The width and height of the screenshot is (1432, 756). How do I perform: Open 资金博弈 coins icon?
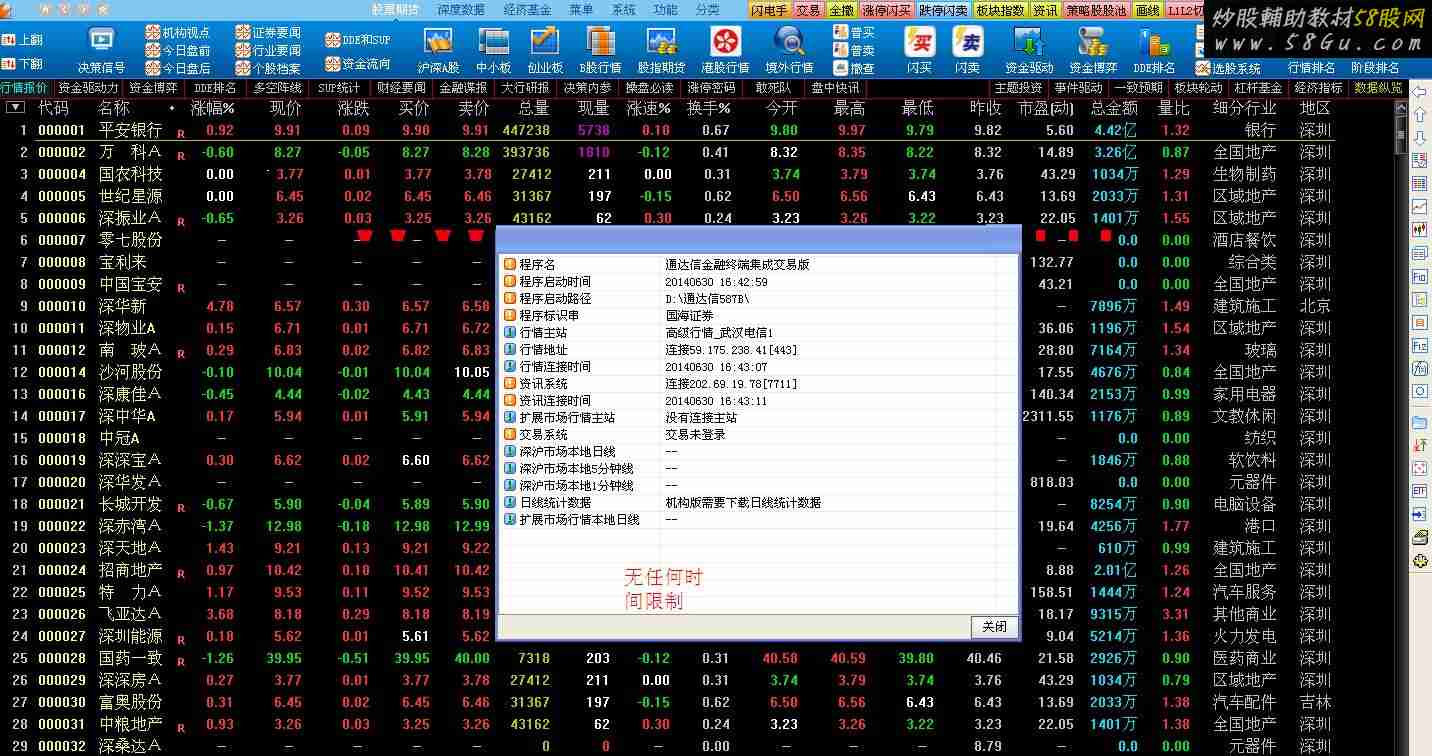pos(1092,41)
